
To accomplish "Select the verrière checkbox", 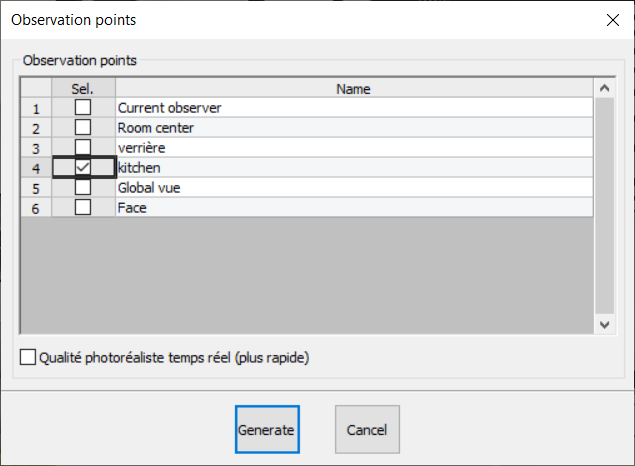I will pyautogui.click(x=83, y=147).
